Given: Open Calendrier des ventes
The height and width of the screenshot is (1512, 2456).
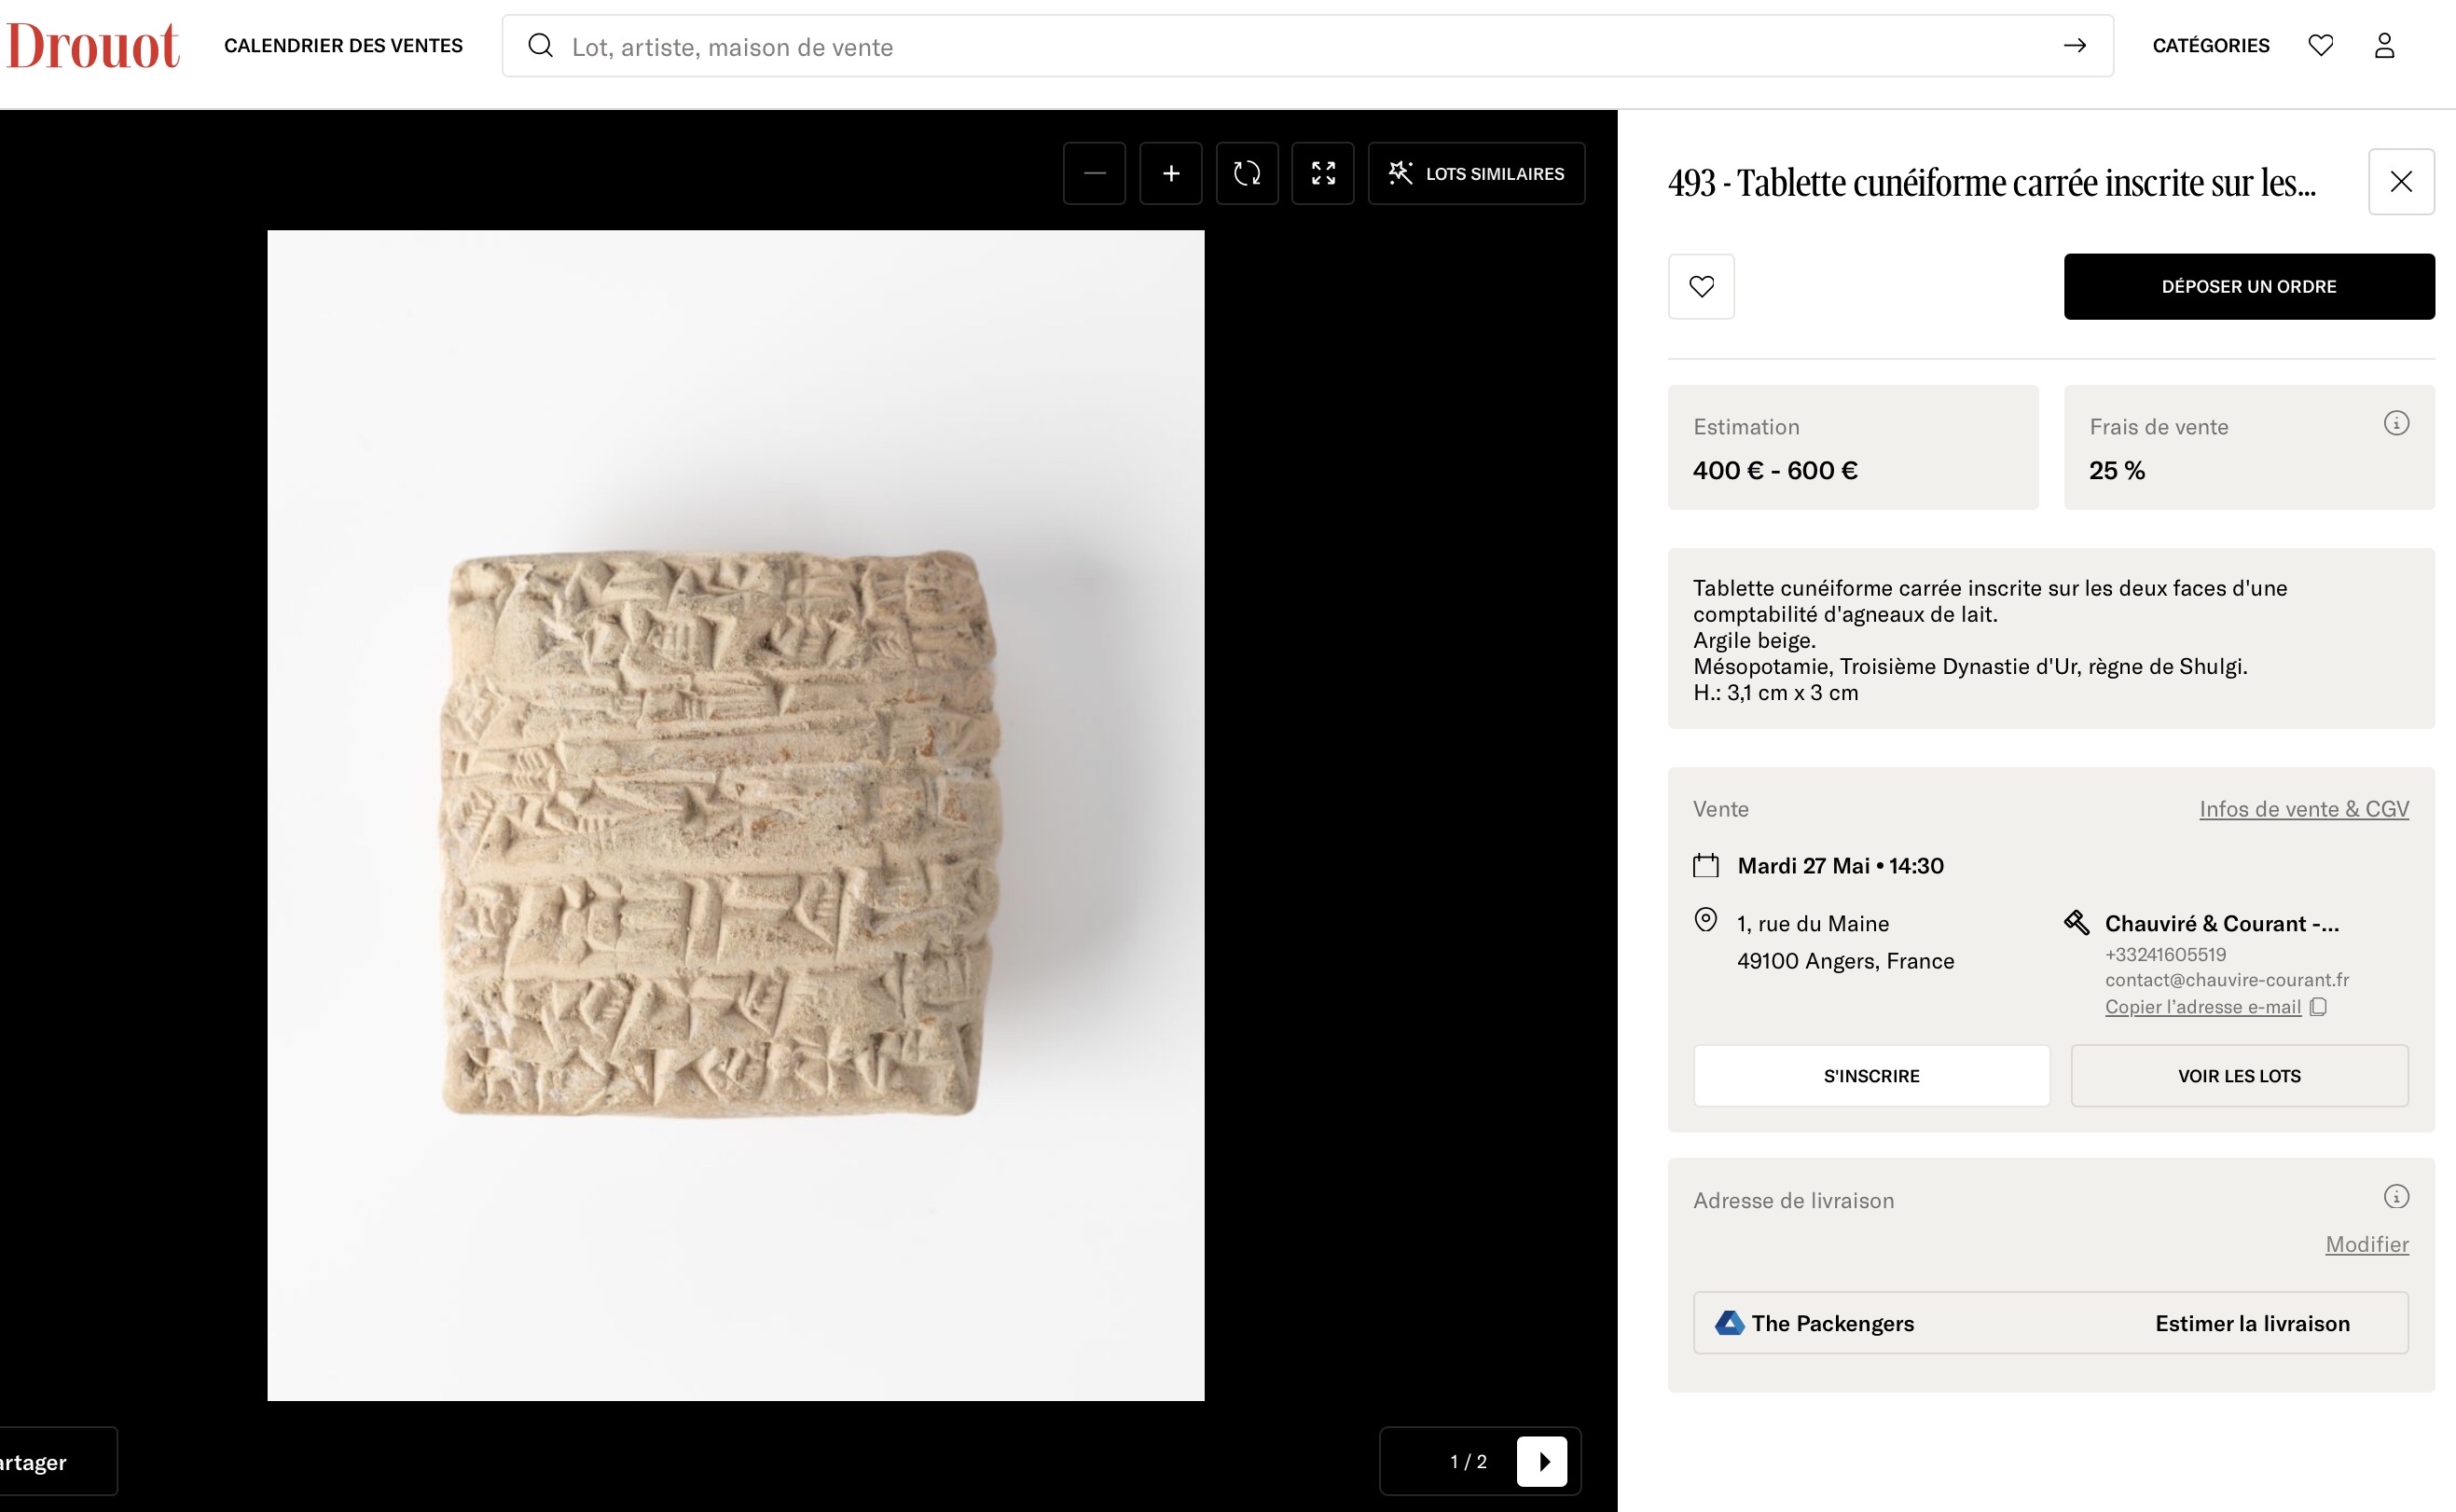Looking at the screenshot, I should pyautogui.click(x=343, y=46).
